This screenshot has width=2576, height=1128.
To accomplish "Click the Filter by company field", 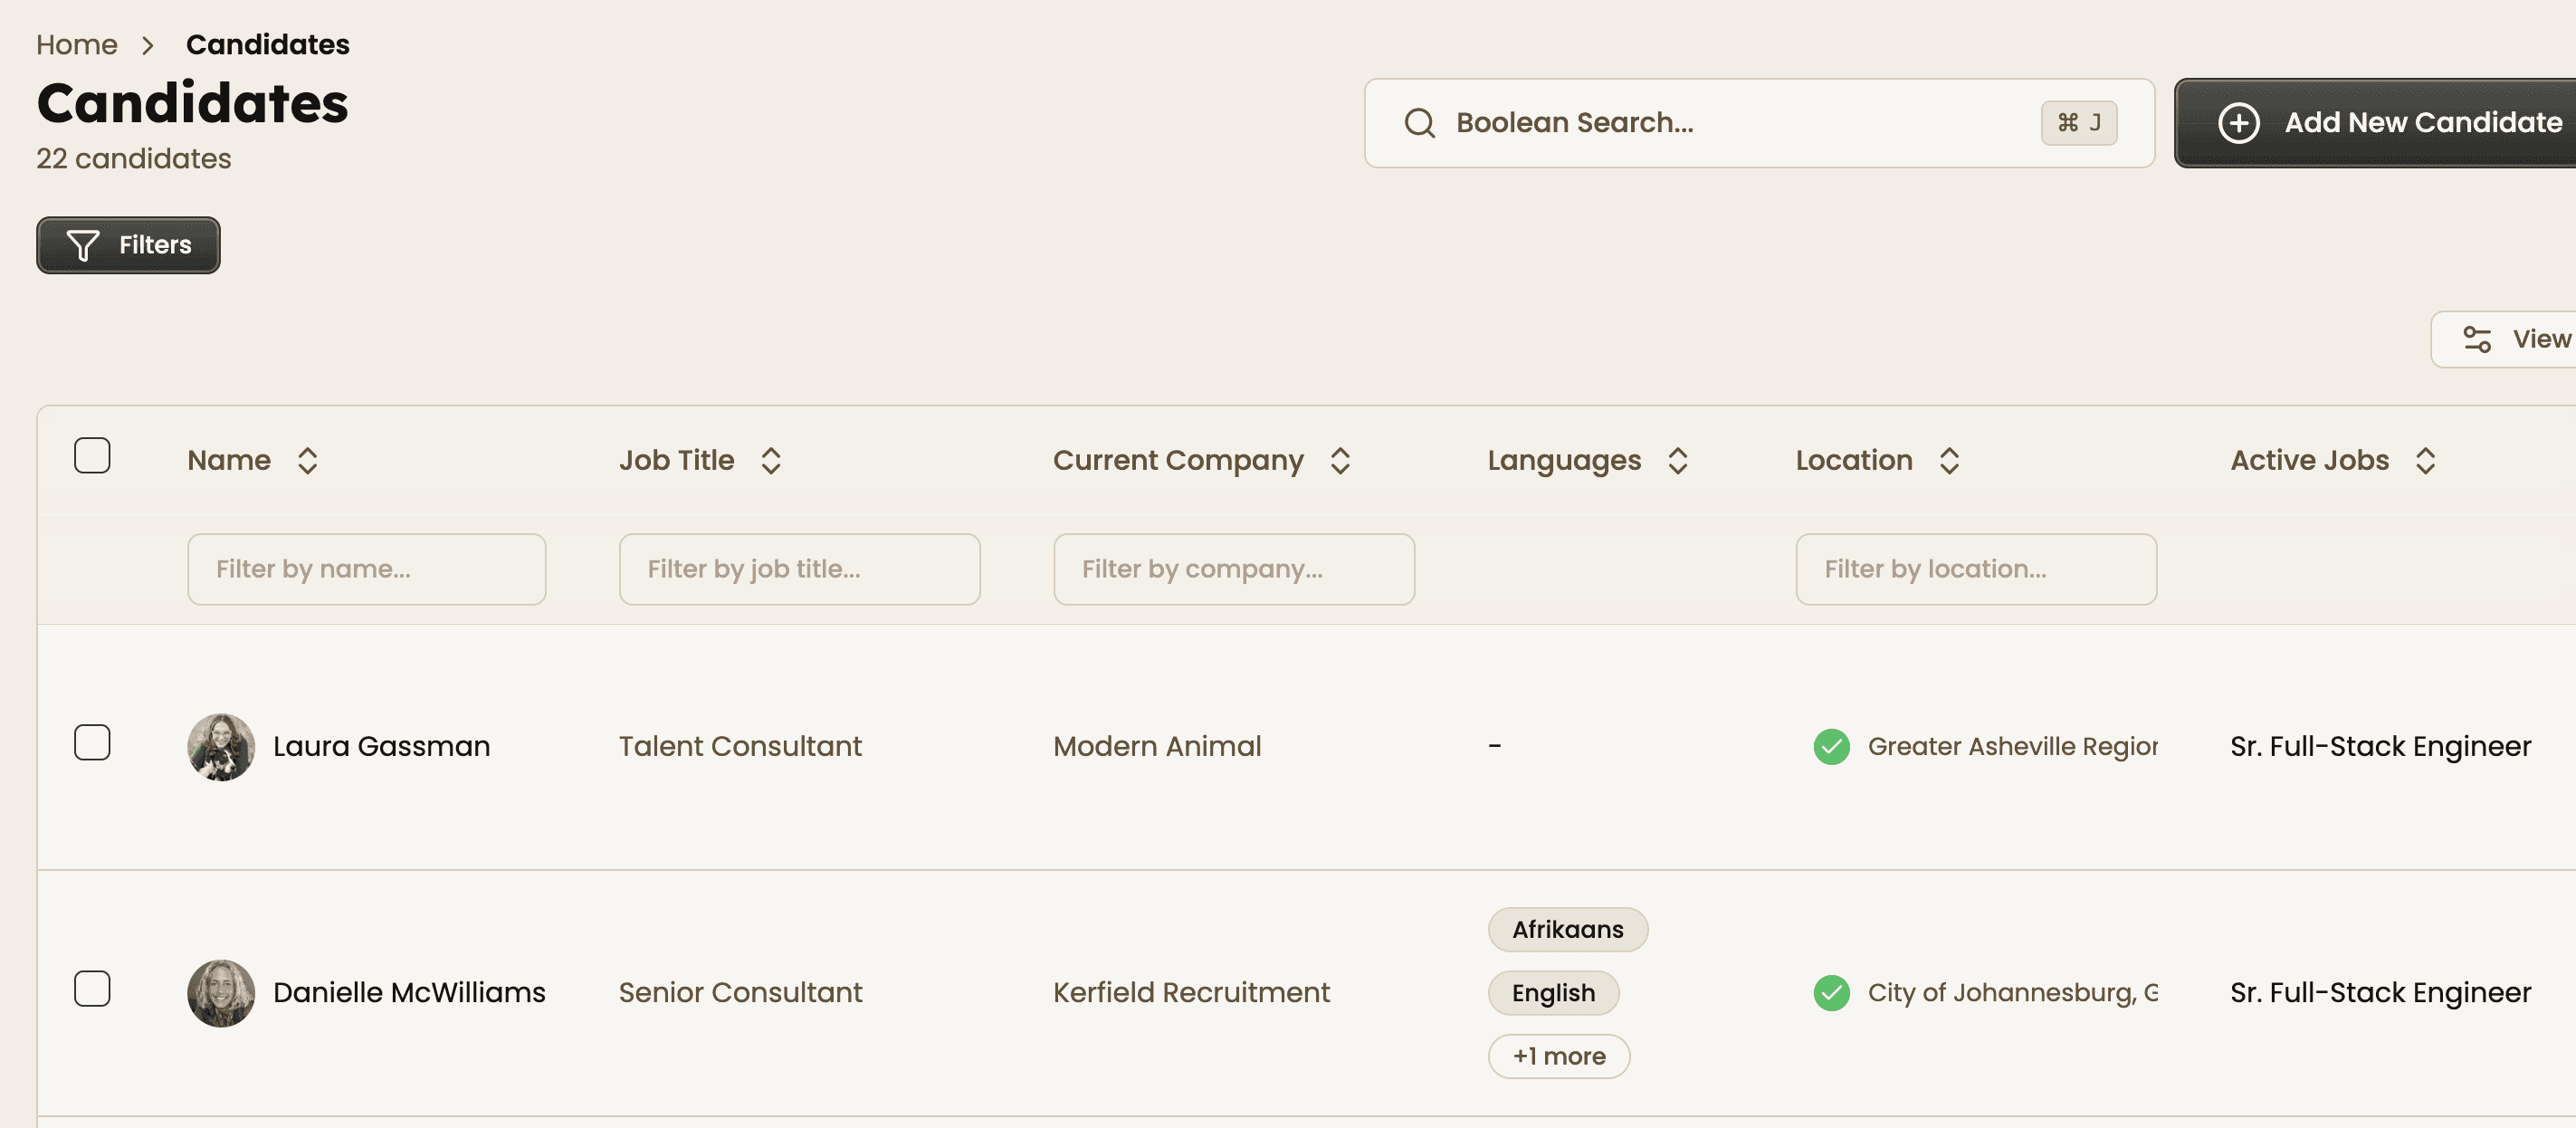I will [x=1234, y=569].
